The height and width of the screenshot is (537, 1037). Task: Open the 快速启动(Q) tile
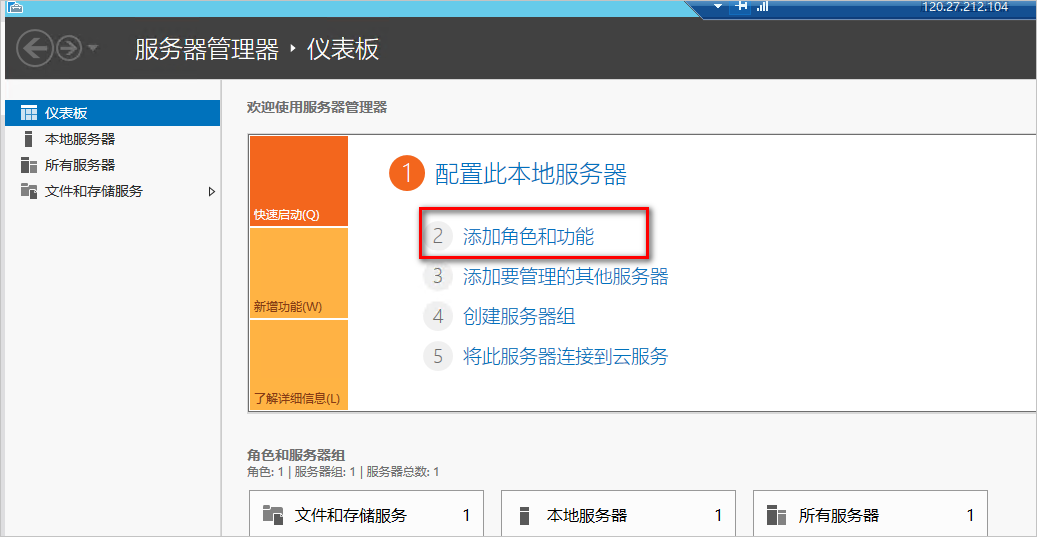298,181
